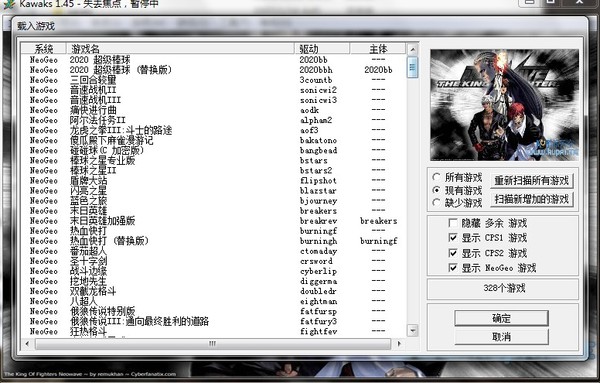Select game row 蓝色之旅
The image size is (600, 383).
[213, 200]
